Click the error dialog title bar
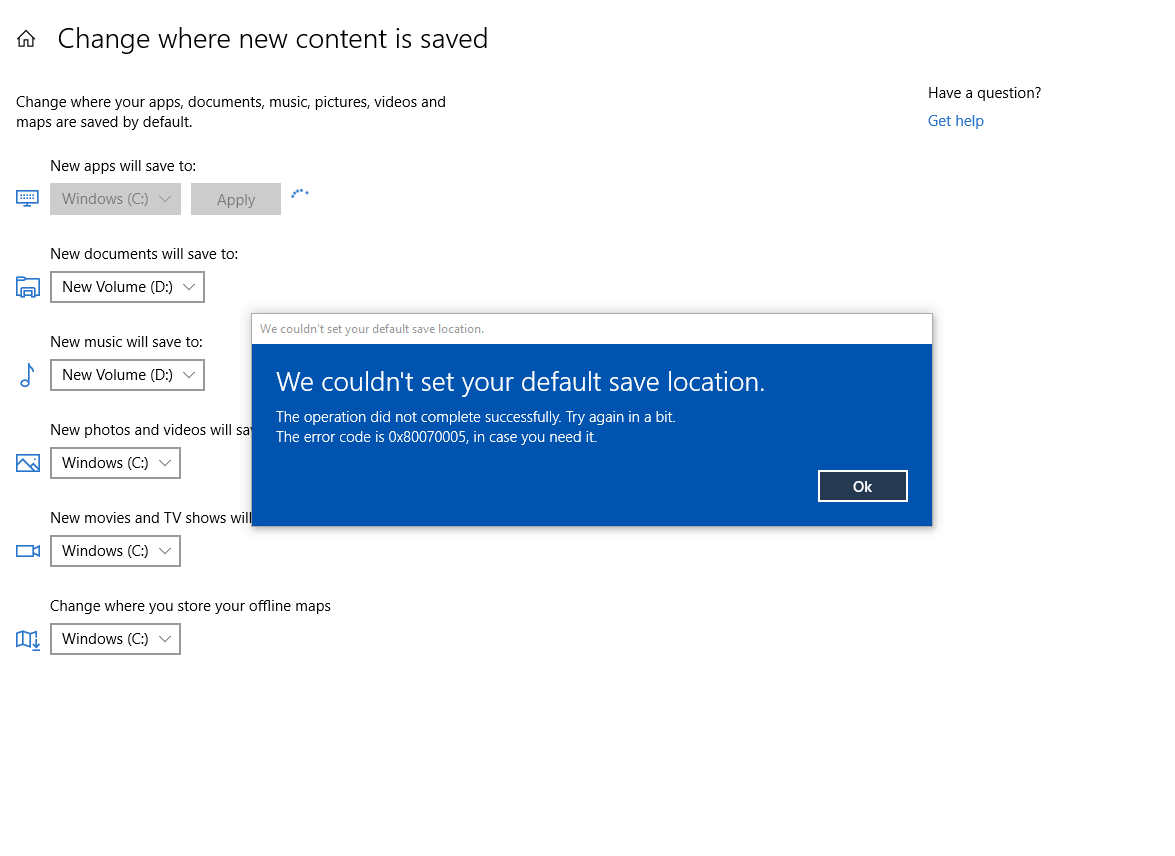The image size is (1175, 856). [x=590, y=328]
